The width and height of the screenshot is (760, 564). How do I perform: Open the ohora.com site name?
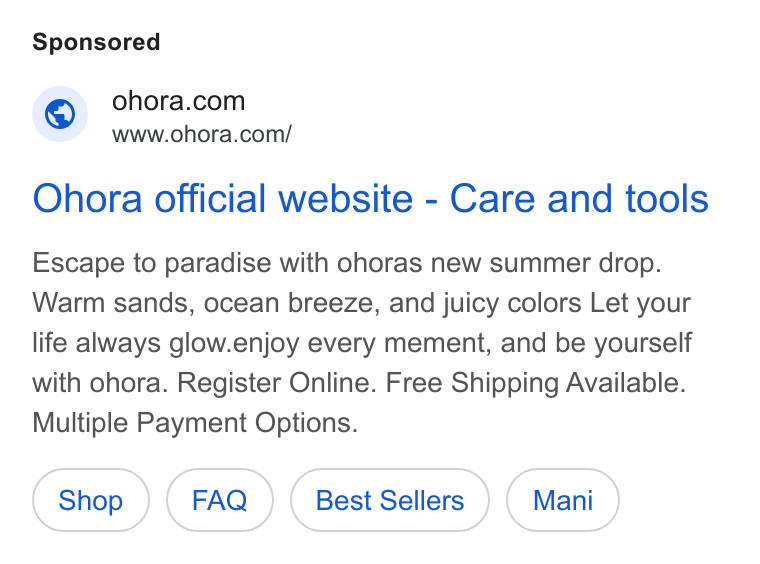178,101
